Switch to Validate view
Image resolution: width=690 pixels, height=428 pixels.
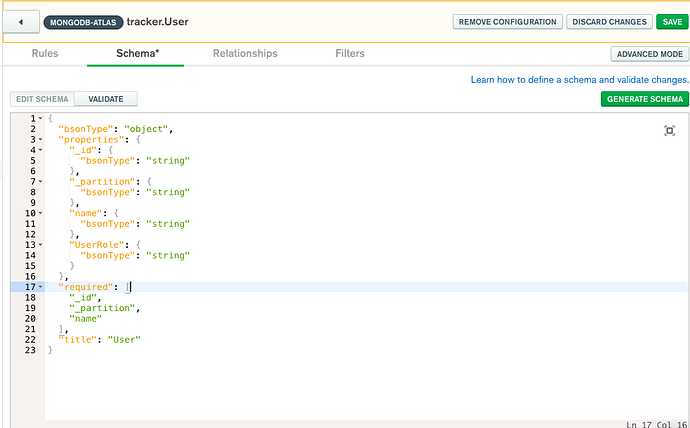[106, 99]
